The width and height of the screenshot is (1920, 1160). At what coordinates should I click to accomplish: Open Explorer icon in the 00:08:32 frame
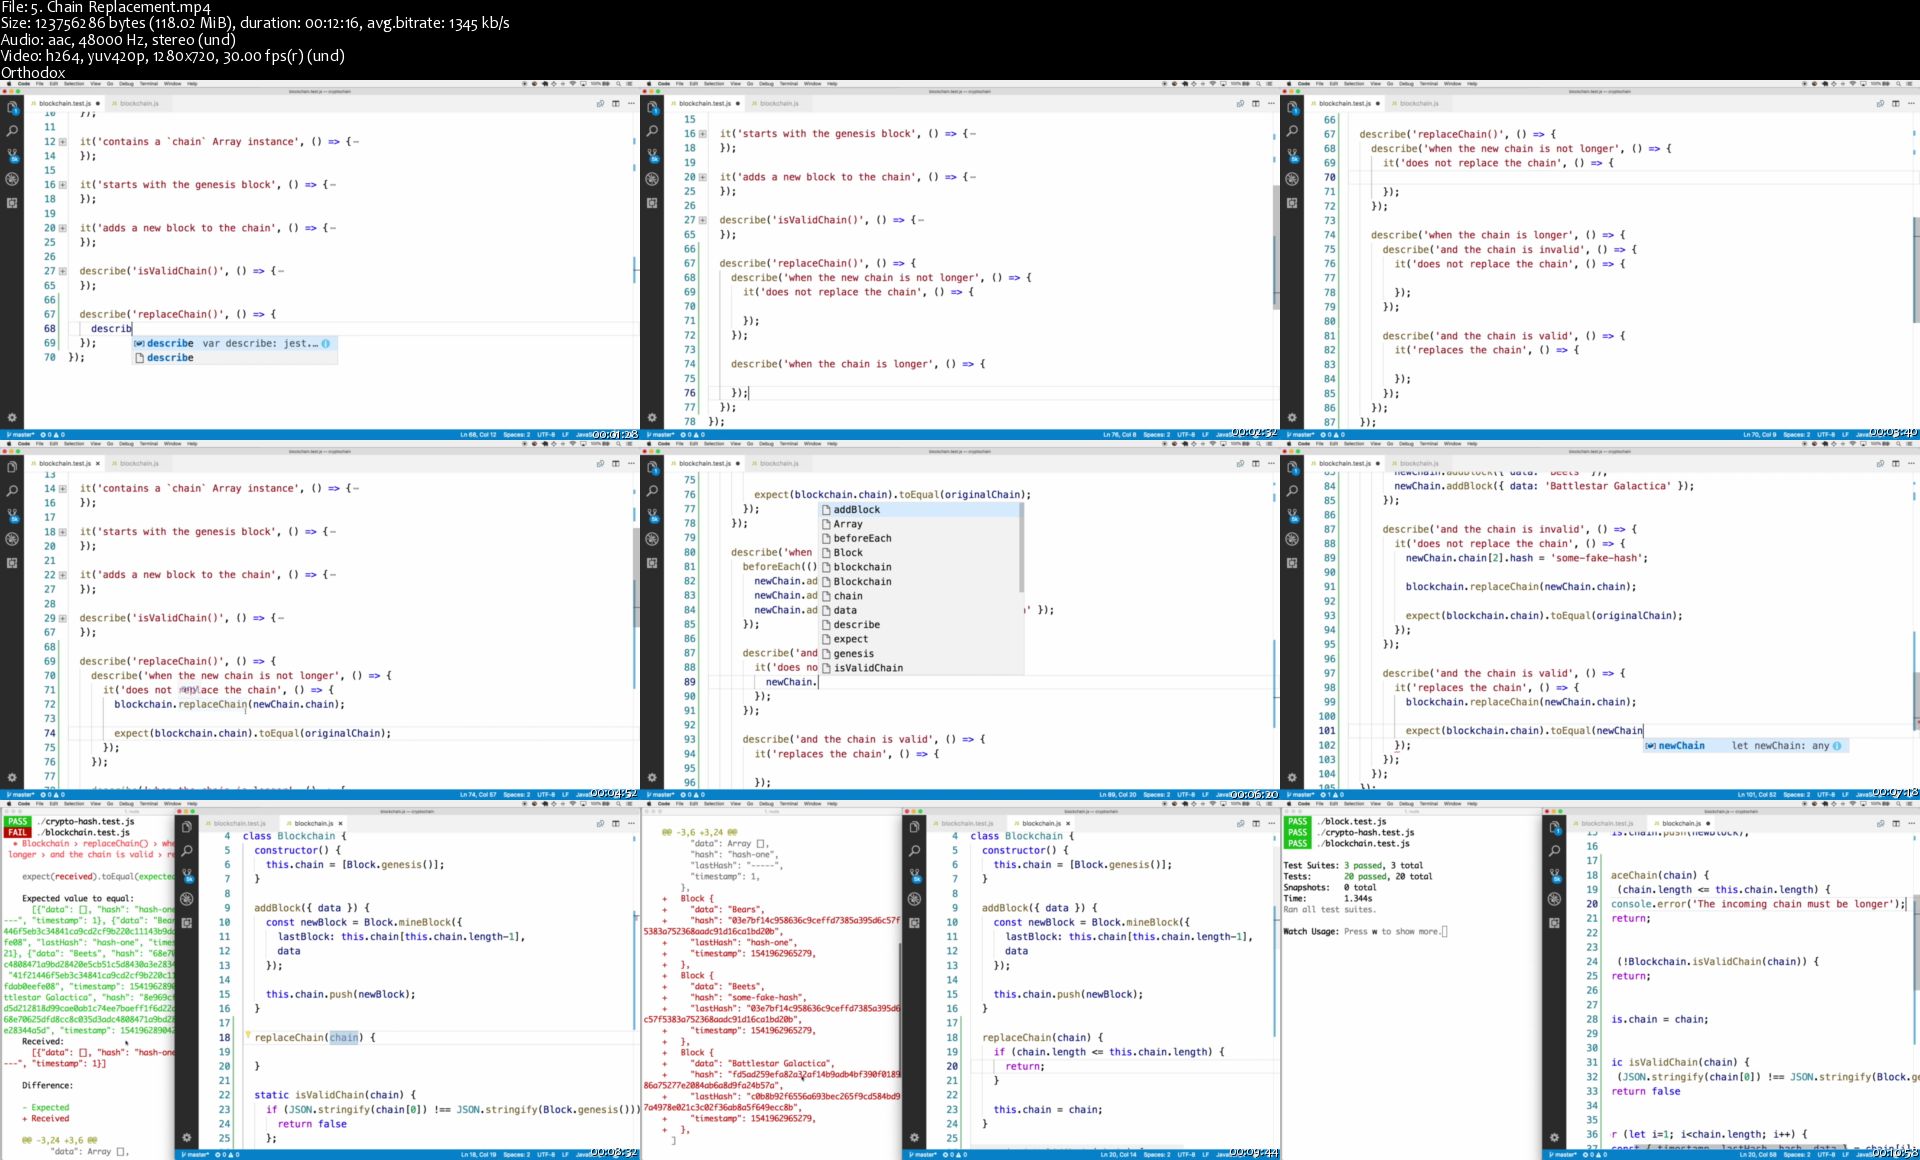click(186, 827)
